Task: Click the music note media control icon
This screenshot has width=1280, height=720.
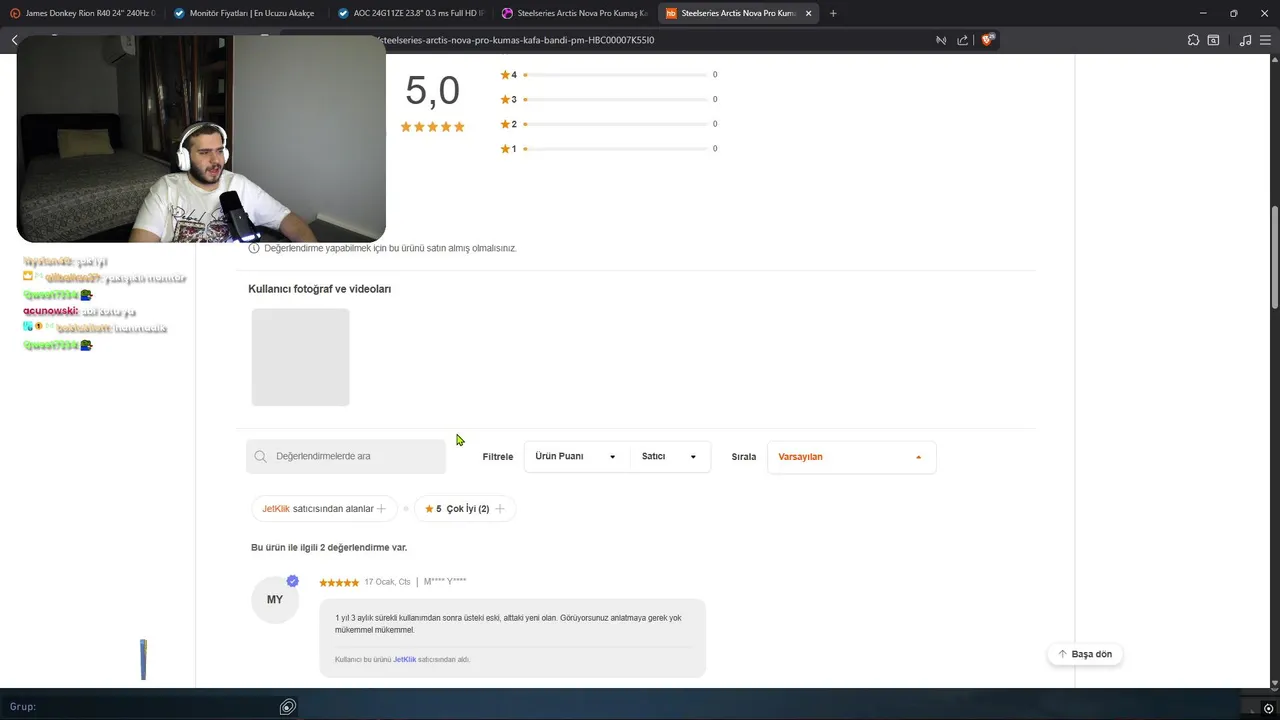Action: (1245, 40)
